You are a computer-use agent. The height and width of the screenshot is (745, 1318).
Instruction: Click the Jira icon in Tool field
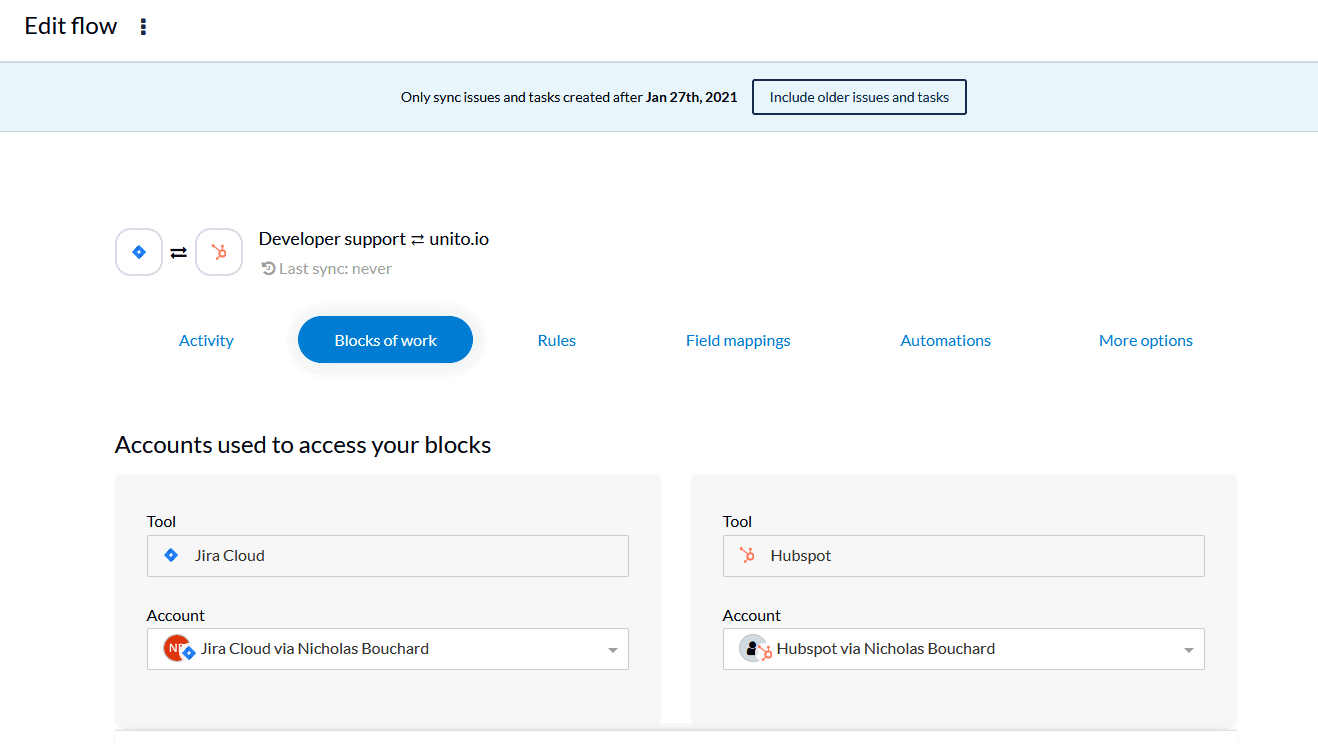point(171,555)
